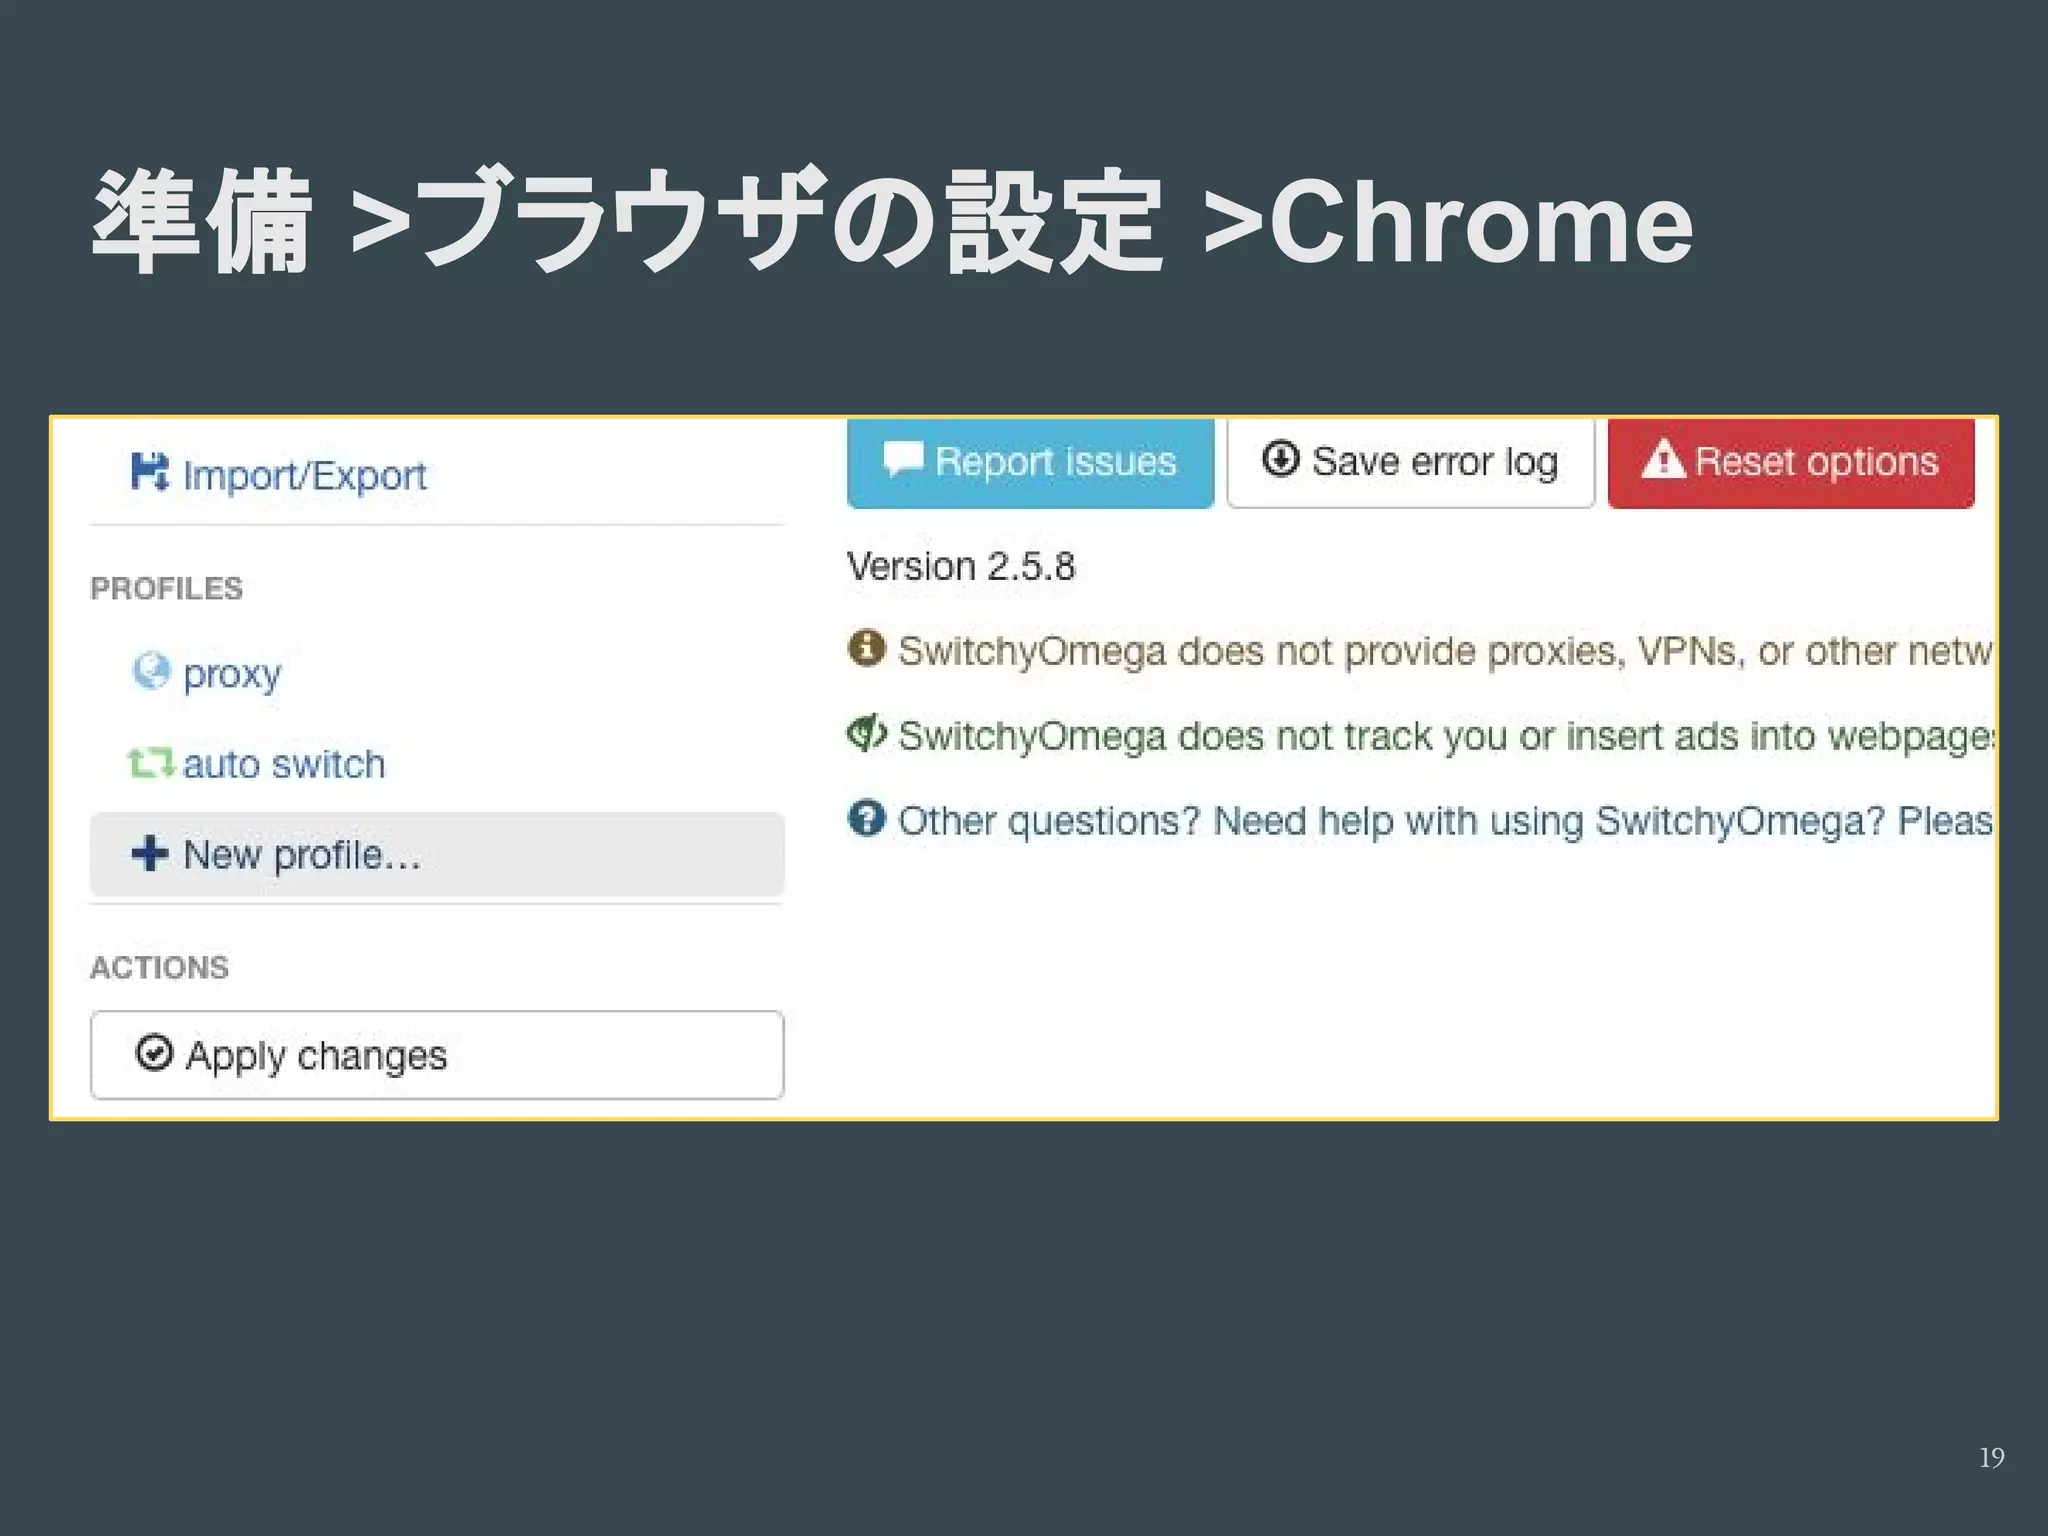Click the 'SwitchyOmega does not provide proxies' notice
Screen dimensions: 2048x1536
[x=1444, y=651]
